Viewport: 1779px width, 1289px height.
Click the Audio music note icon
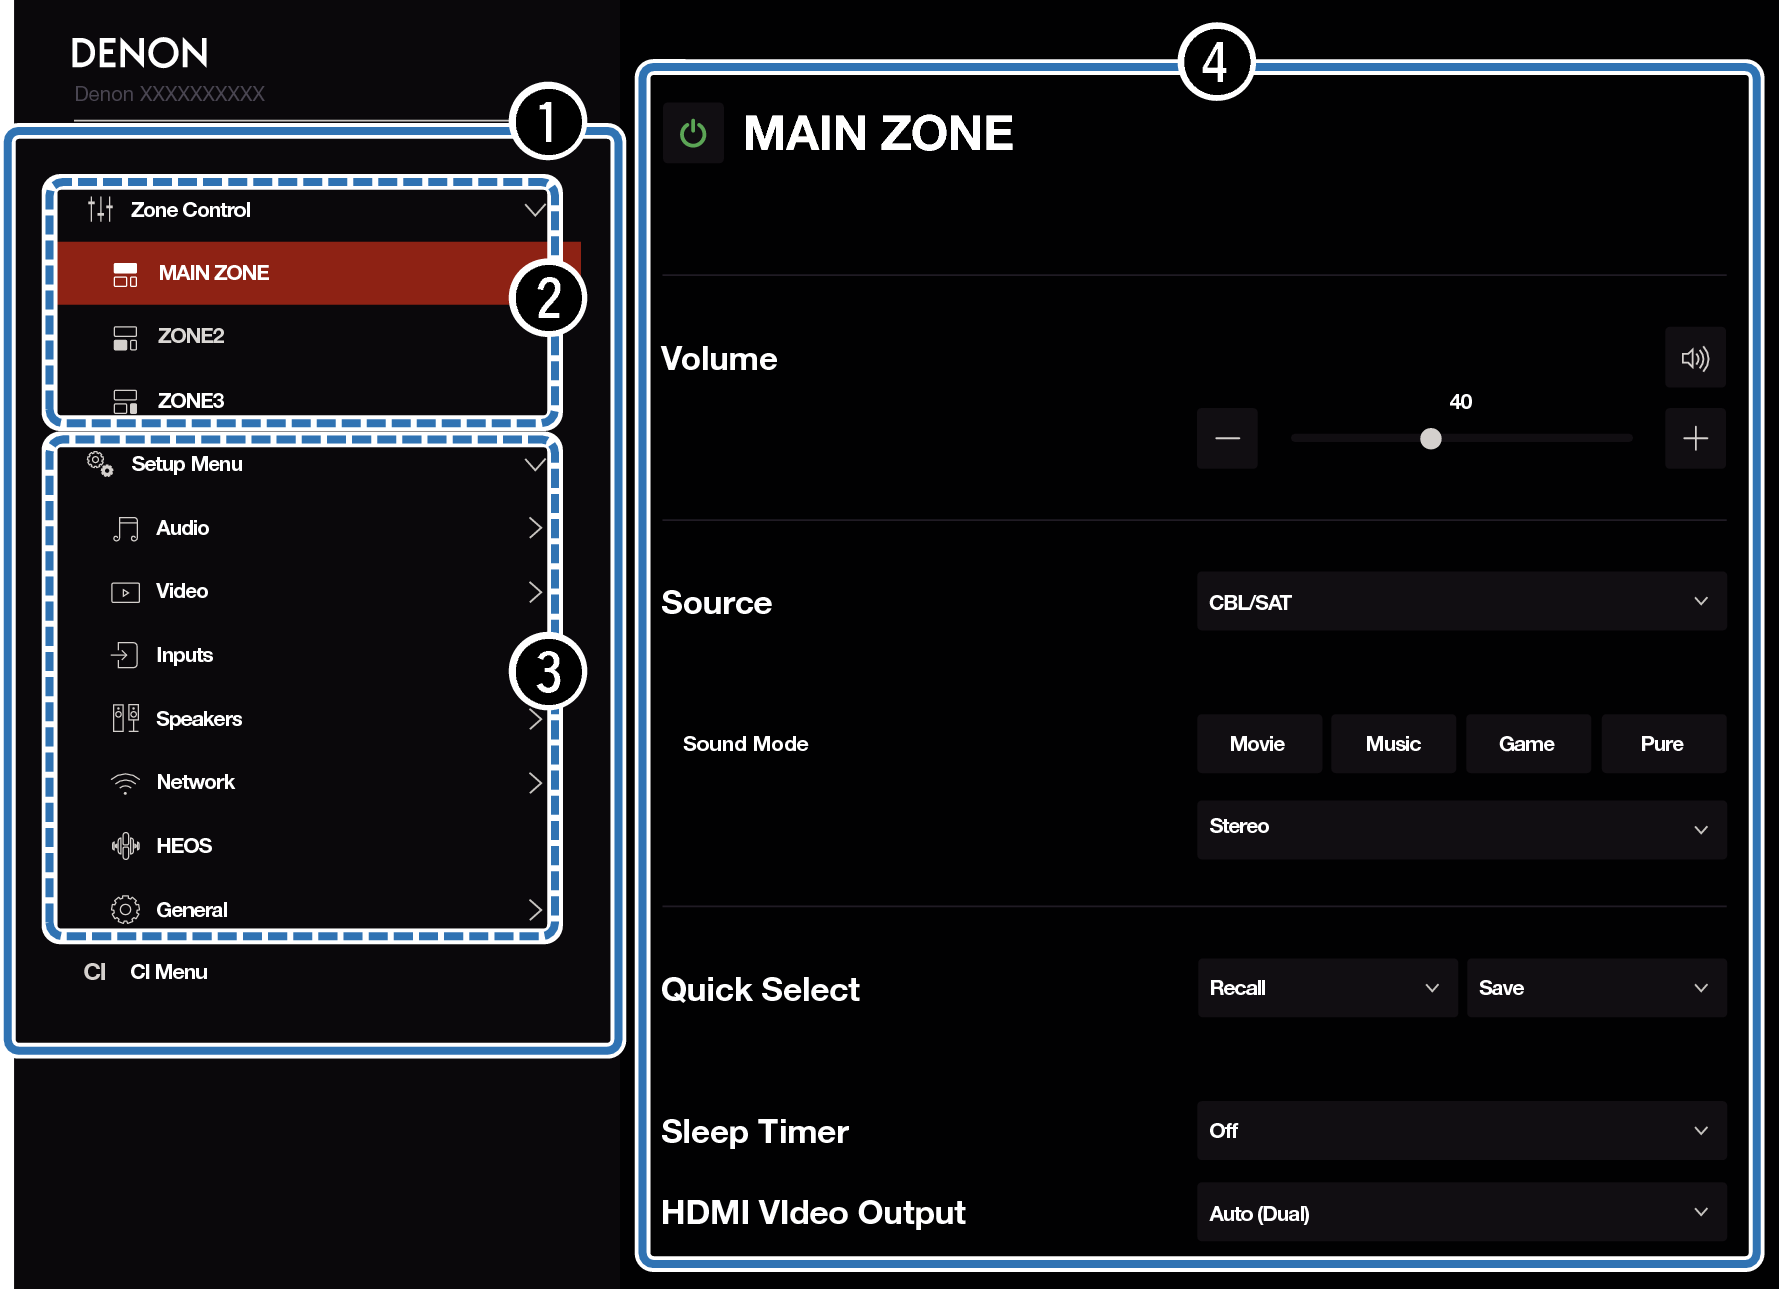[125, 529]
